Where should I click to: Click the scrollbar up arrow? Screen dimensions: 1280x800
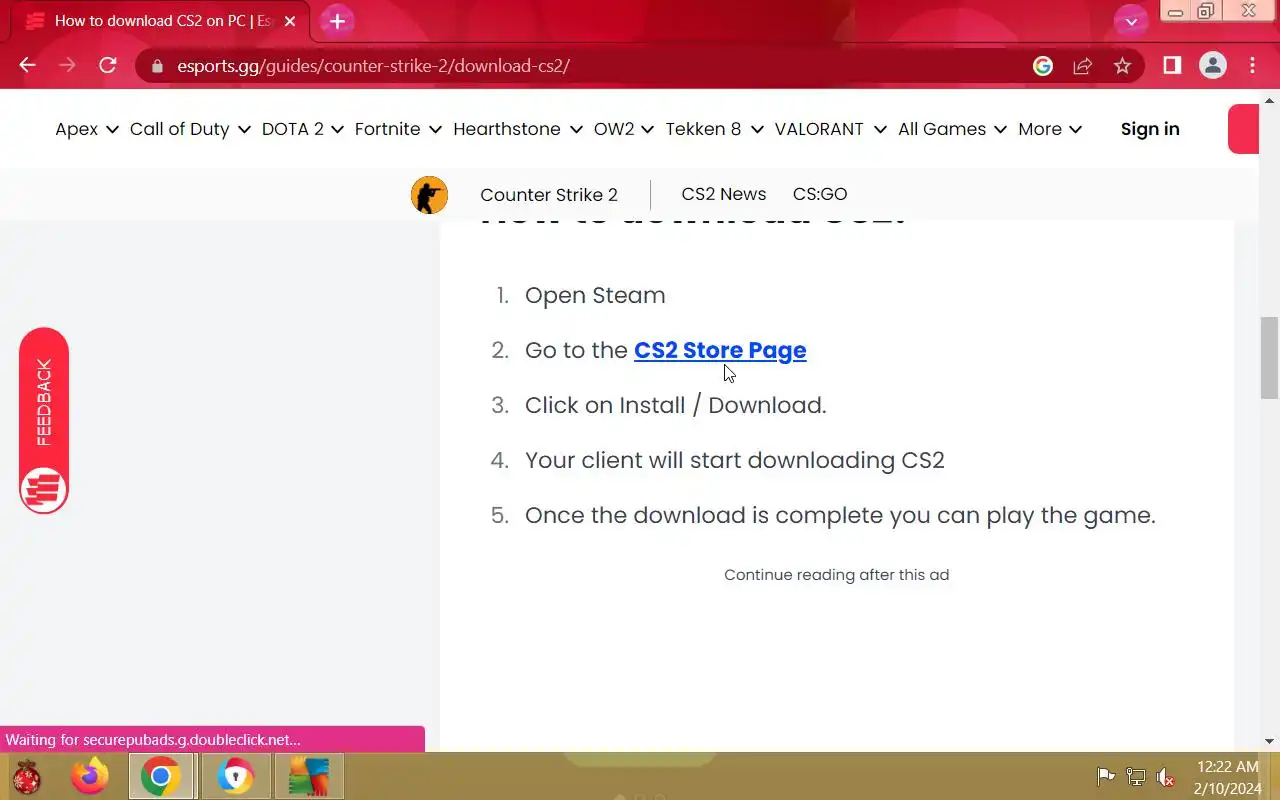tap(1270, 100)
